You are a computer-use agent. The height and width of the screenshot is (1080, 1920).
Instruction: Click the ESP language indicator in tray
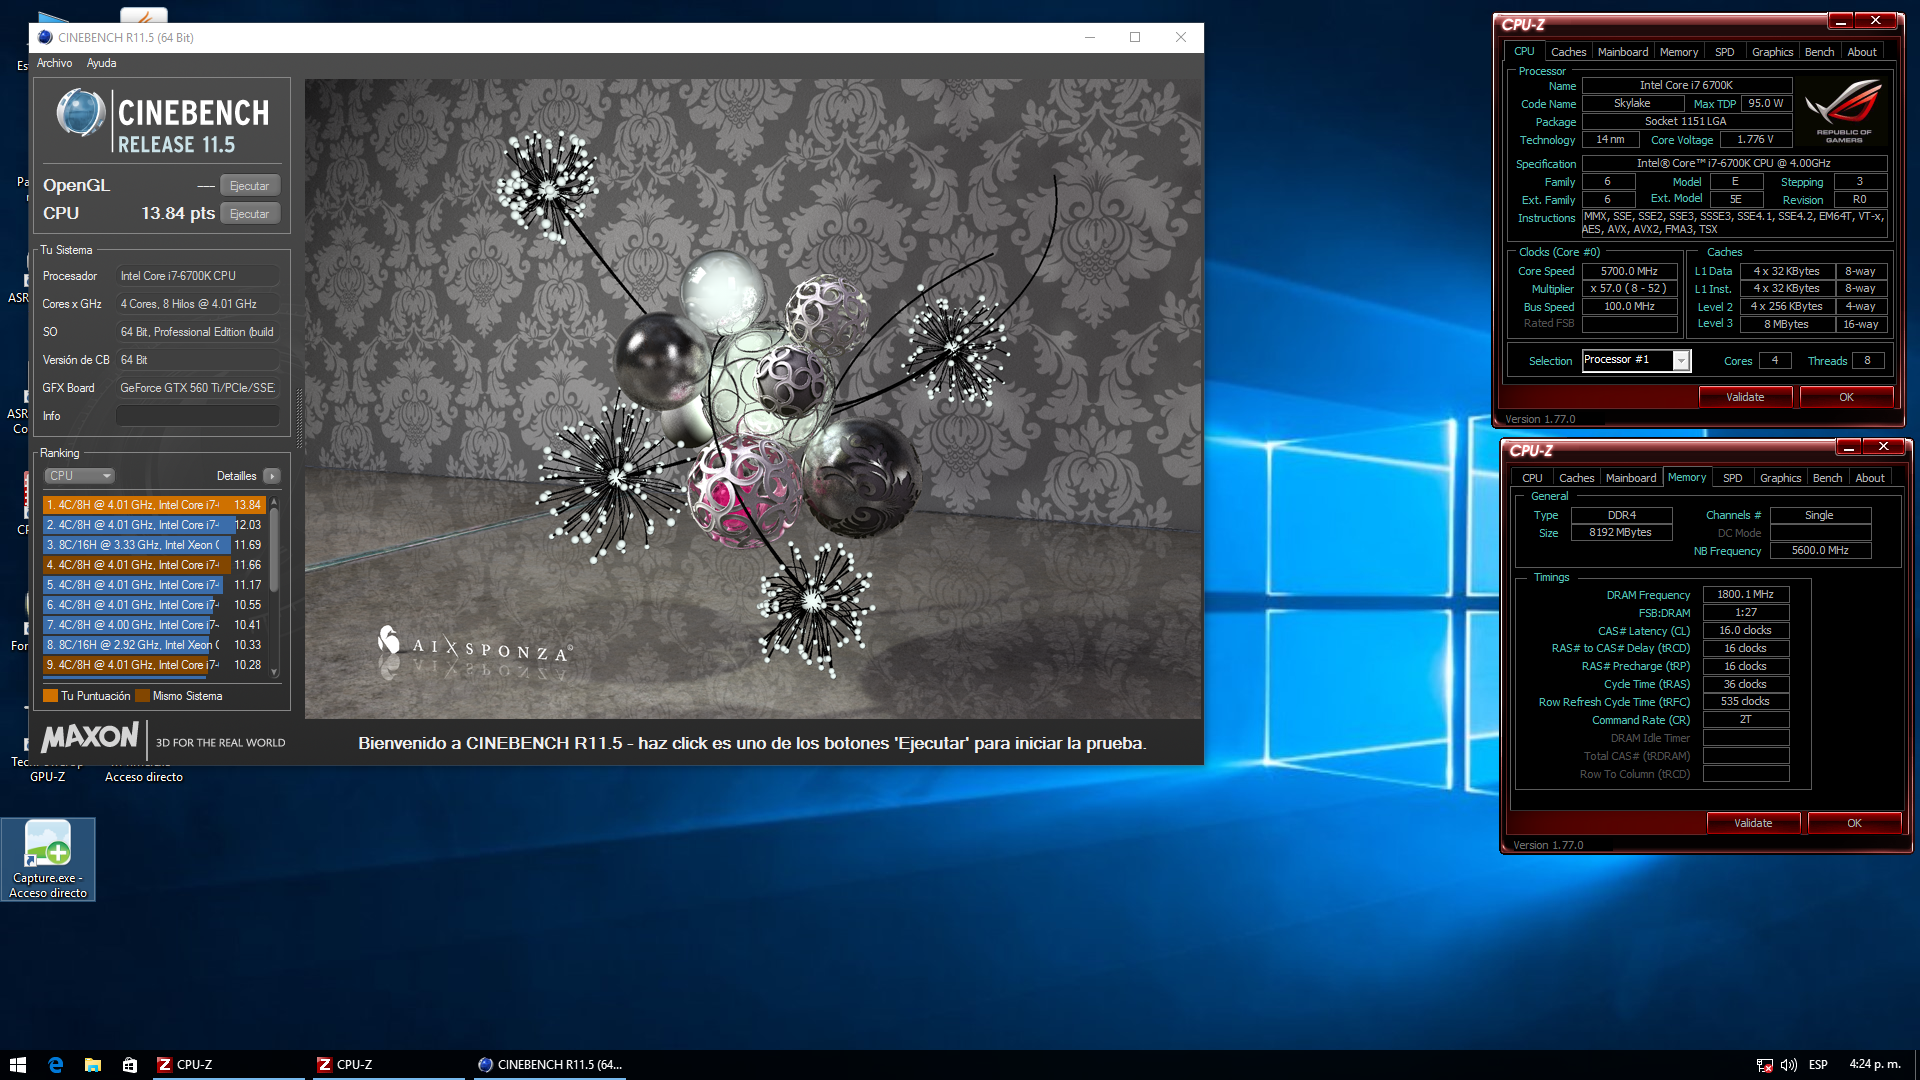point(1818,1065)
